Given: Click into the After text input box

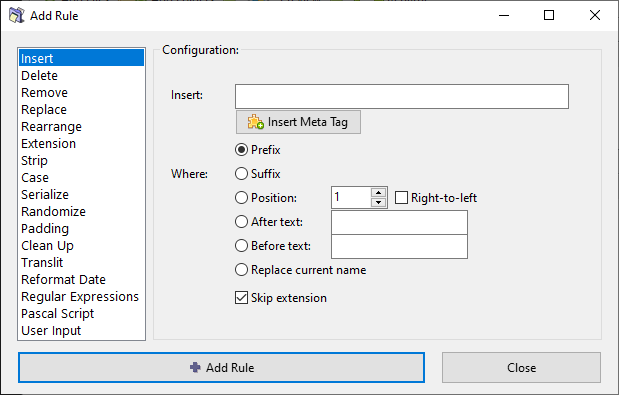Looking at the screenshot, I should click(399, 223).
